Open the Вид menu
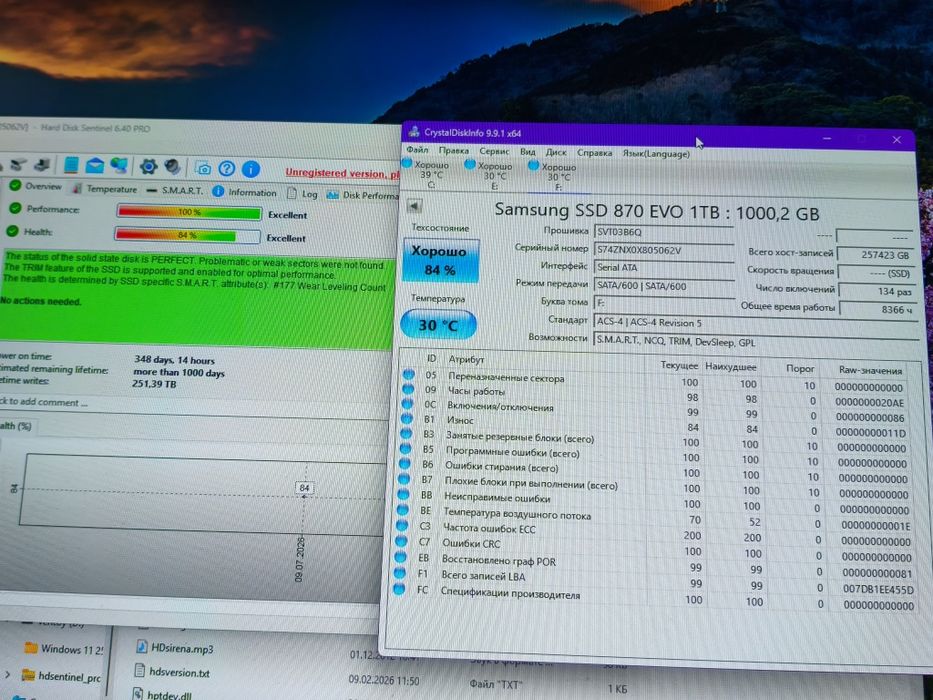933x700 pixels. click(528, 152)
